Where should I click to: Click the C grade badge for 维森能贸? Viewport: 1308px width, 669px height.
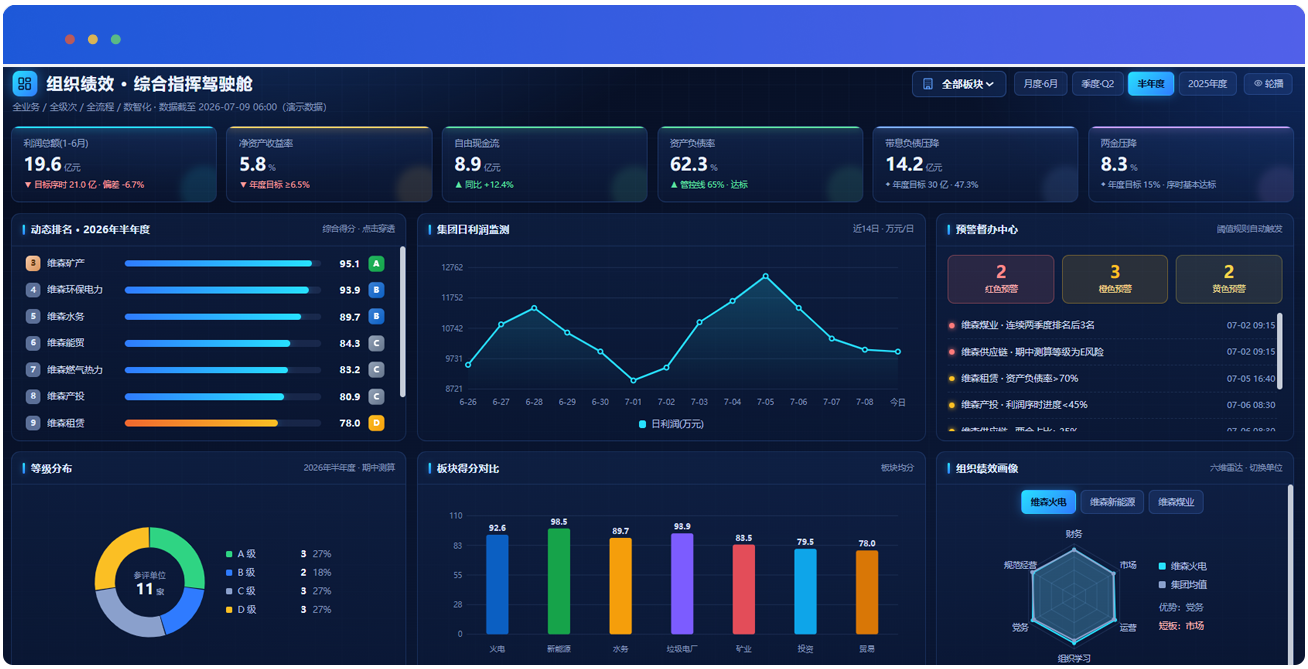pos(376,343)
